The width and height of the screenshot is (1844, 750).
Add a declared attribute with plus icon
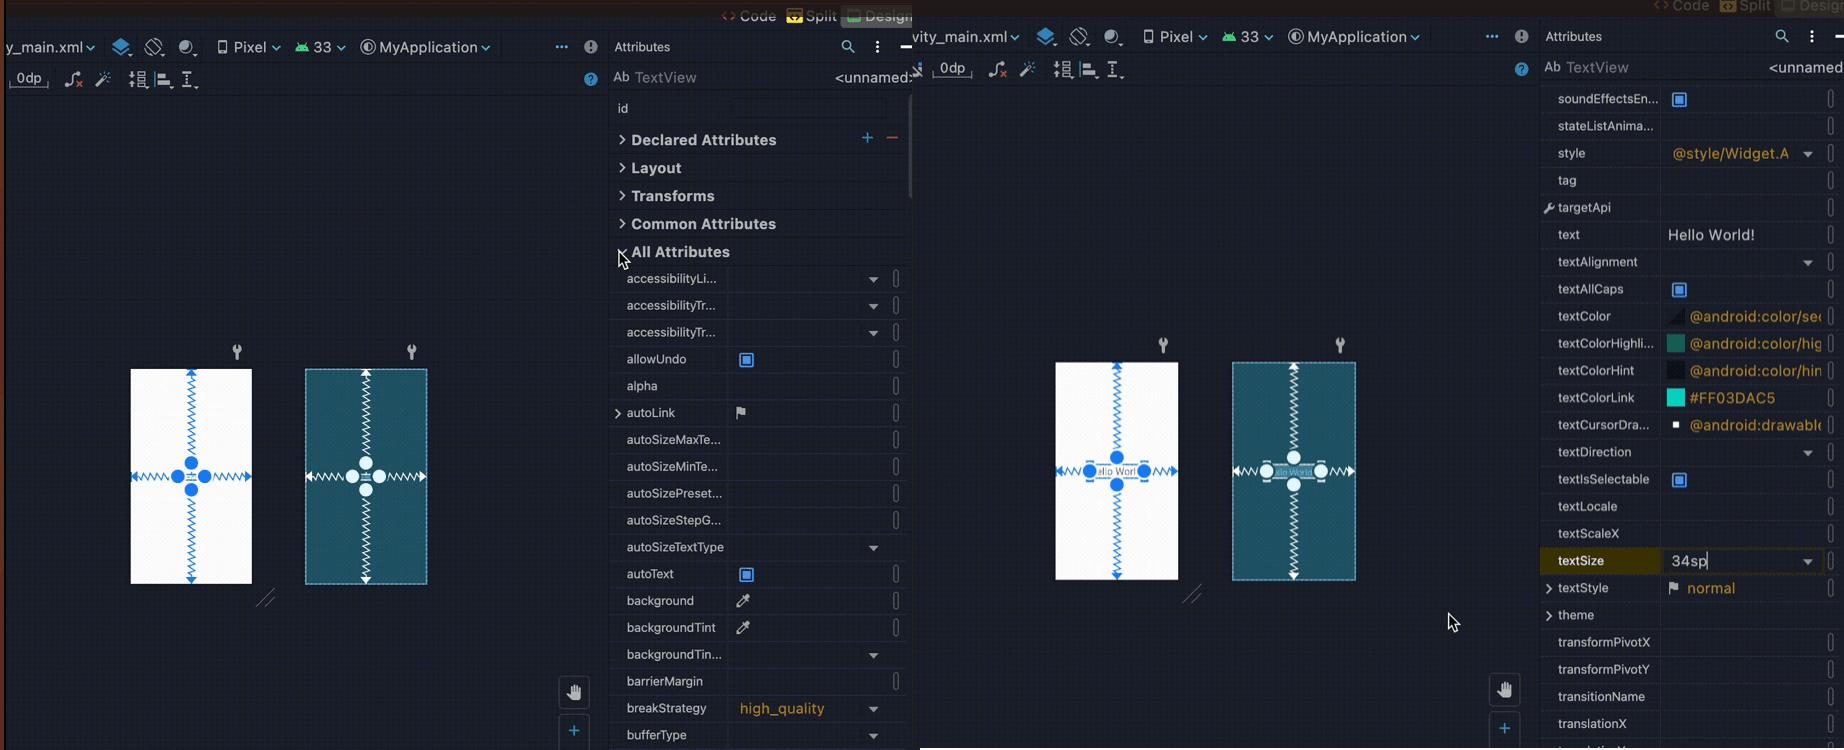[867, 138]
